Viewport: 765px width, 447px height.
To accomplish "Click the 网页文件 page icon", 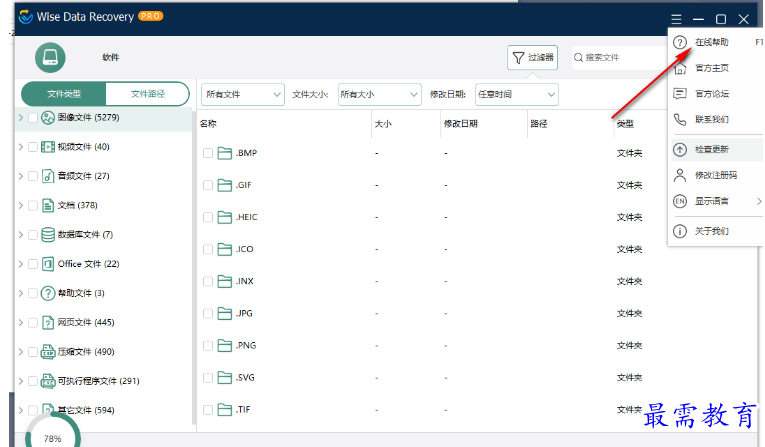I will (48, 323).
